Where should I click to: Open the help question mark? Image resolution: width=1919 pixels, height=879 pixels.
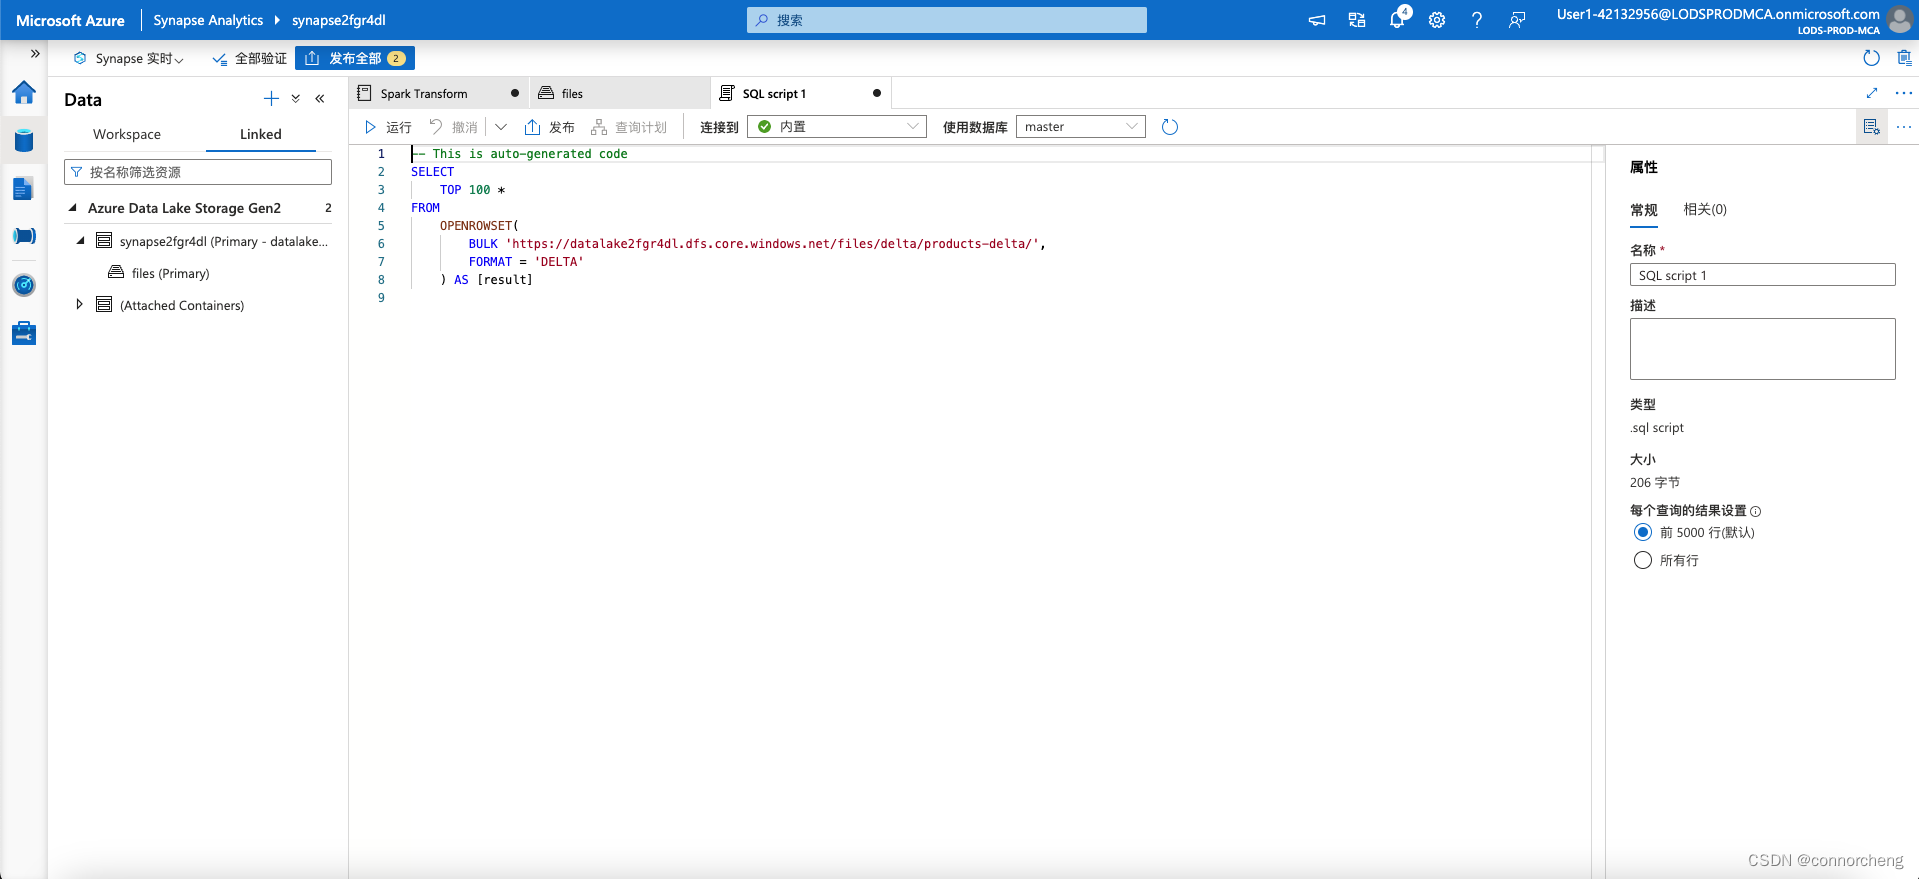pos(1477,20)
